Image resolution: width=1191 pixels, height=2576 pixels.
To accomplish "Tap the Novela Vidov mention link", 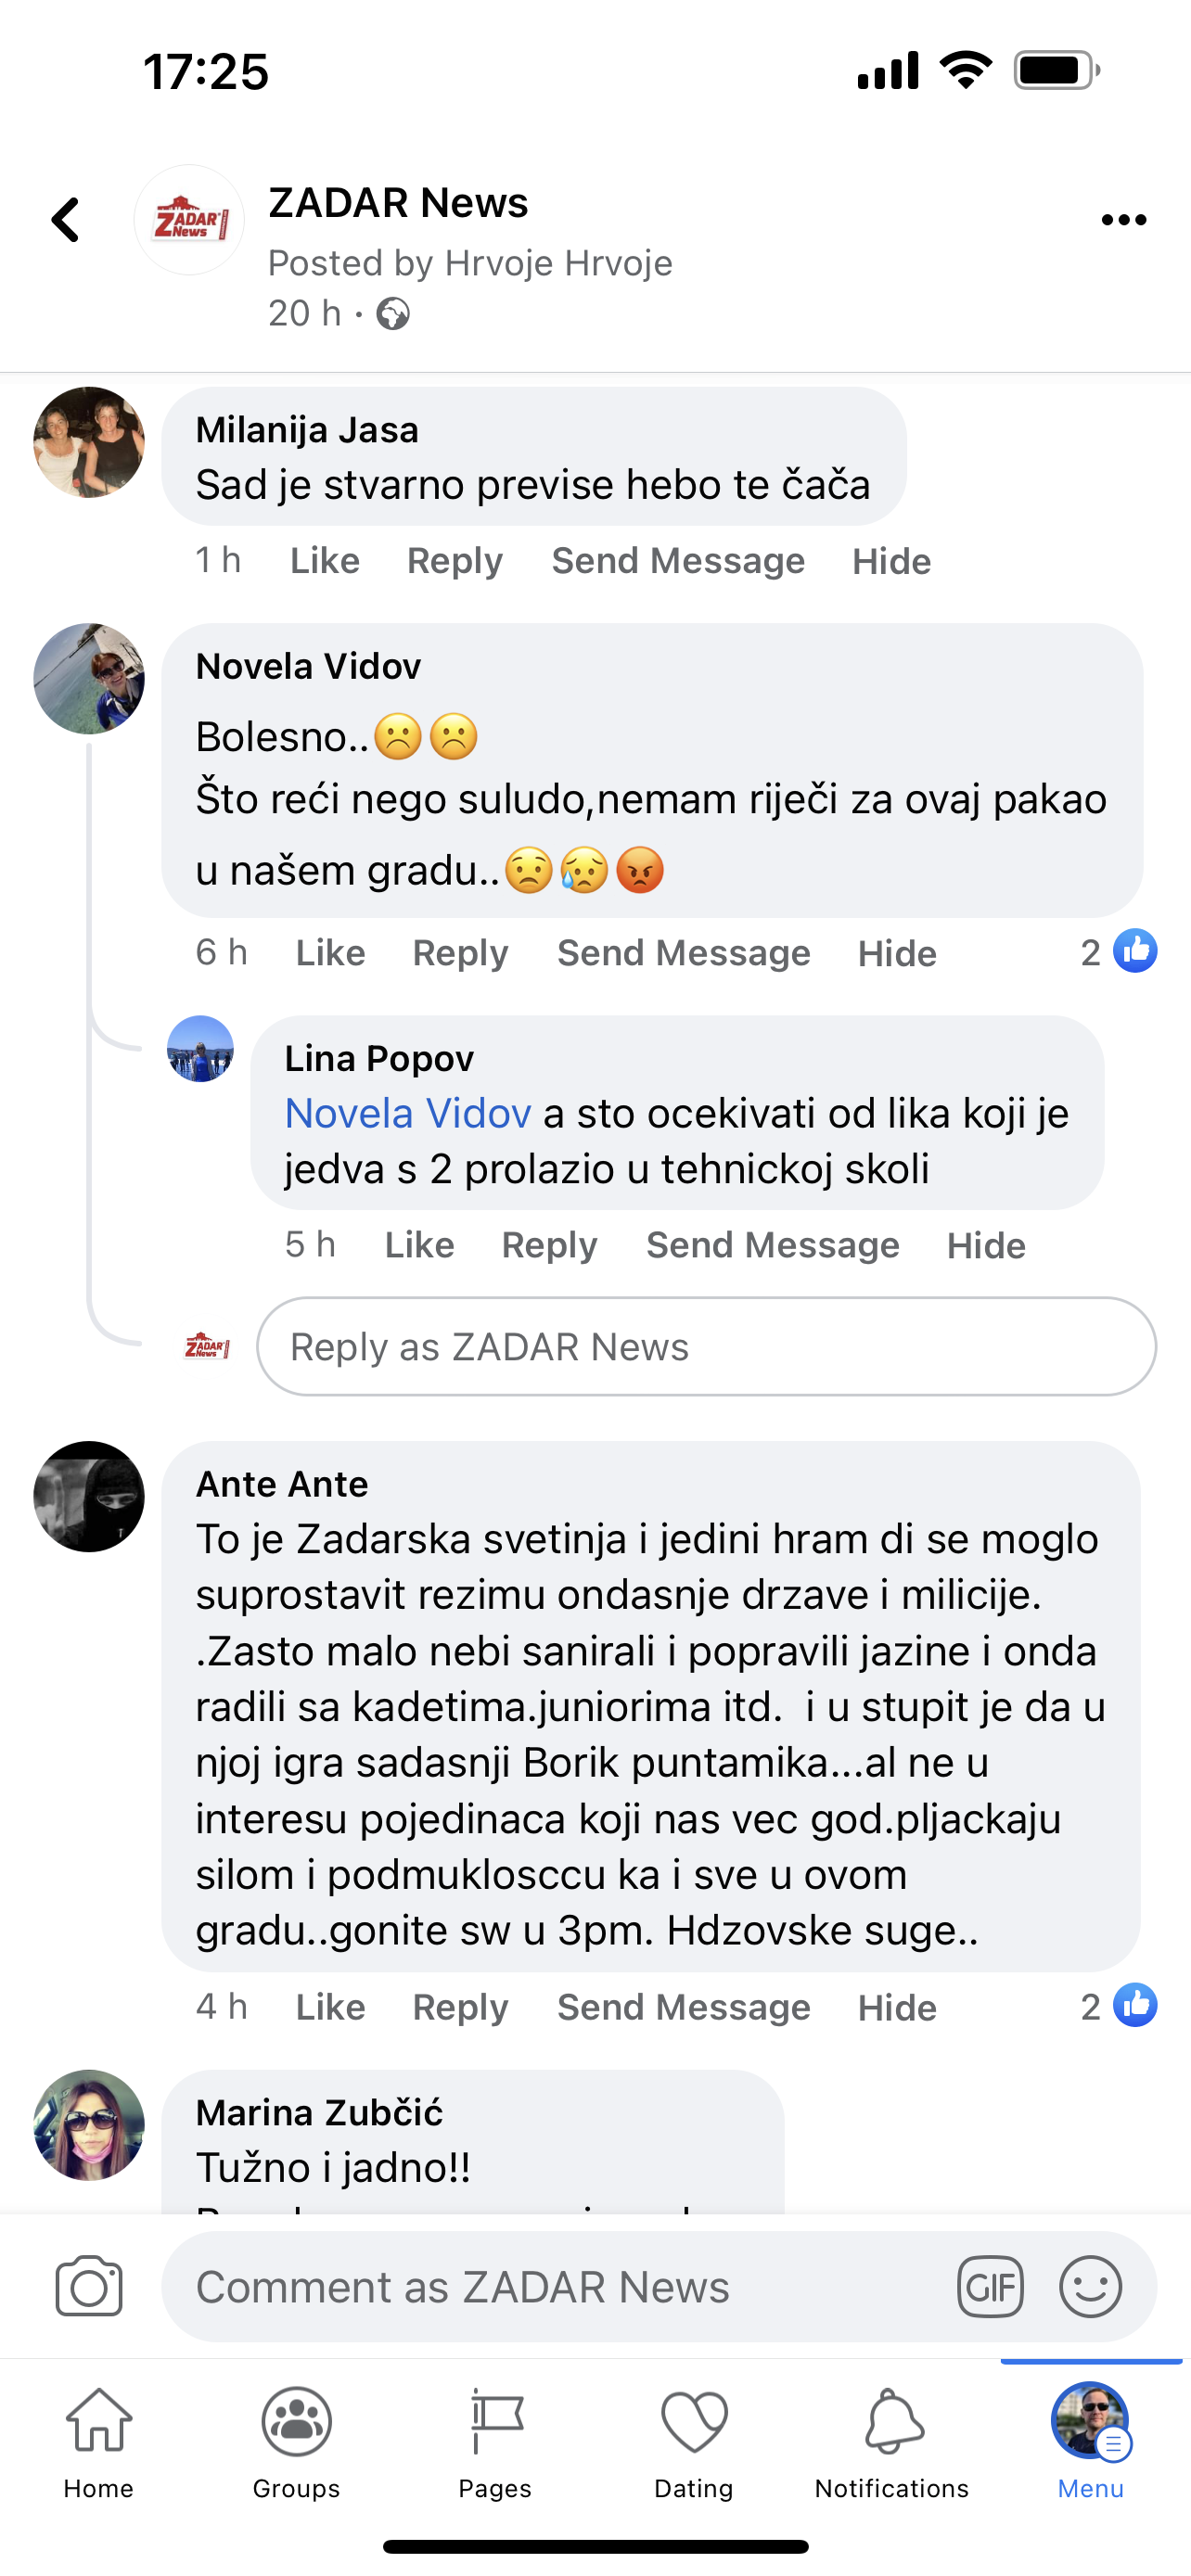I will tap(408, 1113).
